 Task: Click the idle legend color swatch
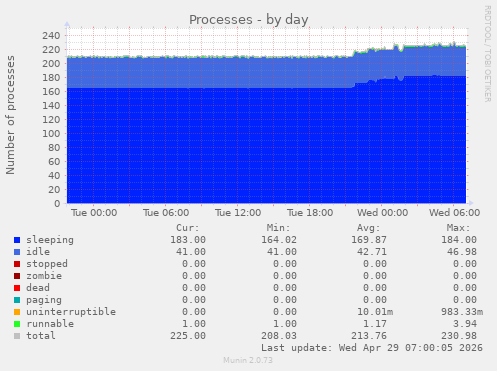click(17, 252)
